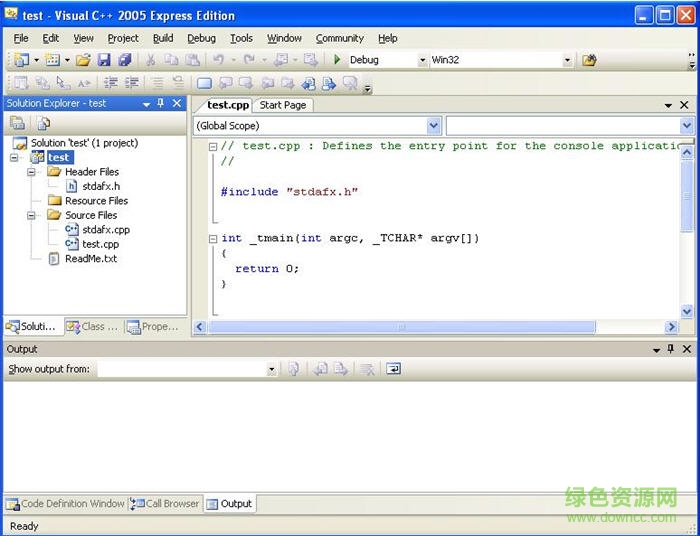
Task: Open the Debug configuration dropdown
Action: pos(423,60)
